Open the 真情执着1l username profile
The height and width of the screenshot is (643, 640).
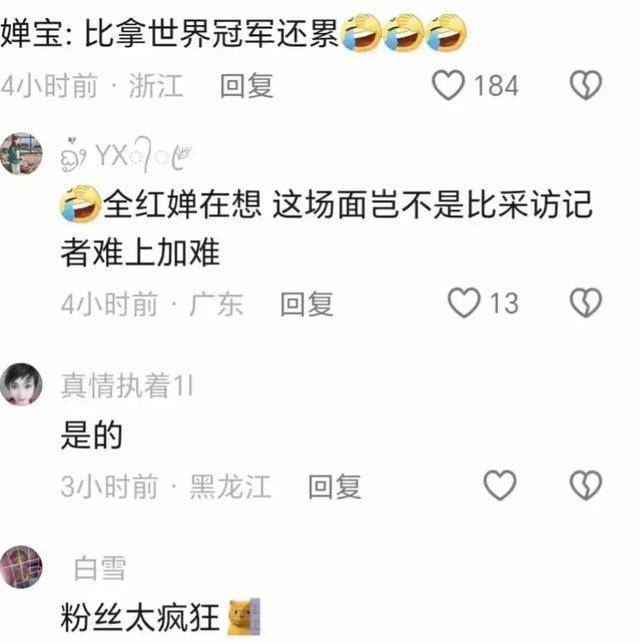click(x=127, y=385)
